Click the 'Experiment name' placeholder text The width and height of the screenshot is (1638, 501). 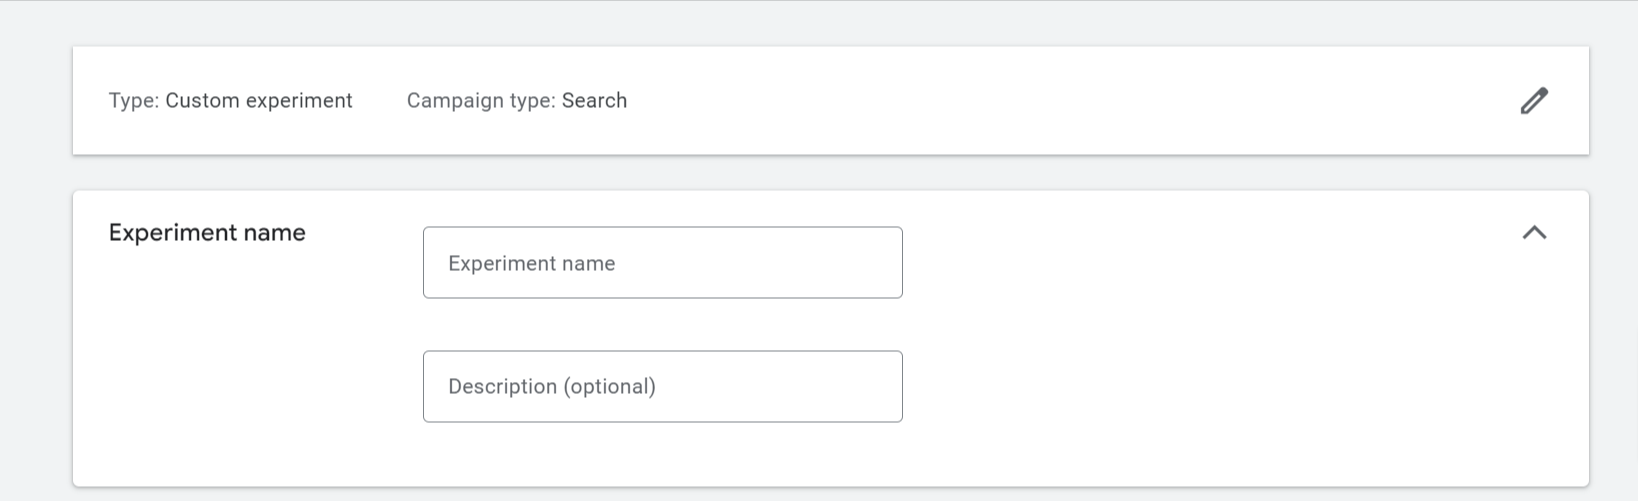click(x=532, y=263)
